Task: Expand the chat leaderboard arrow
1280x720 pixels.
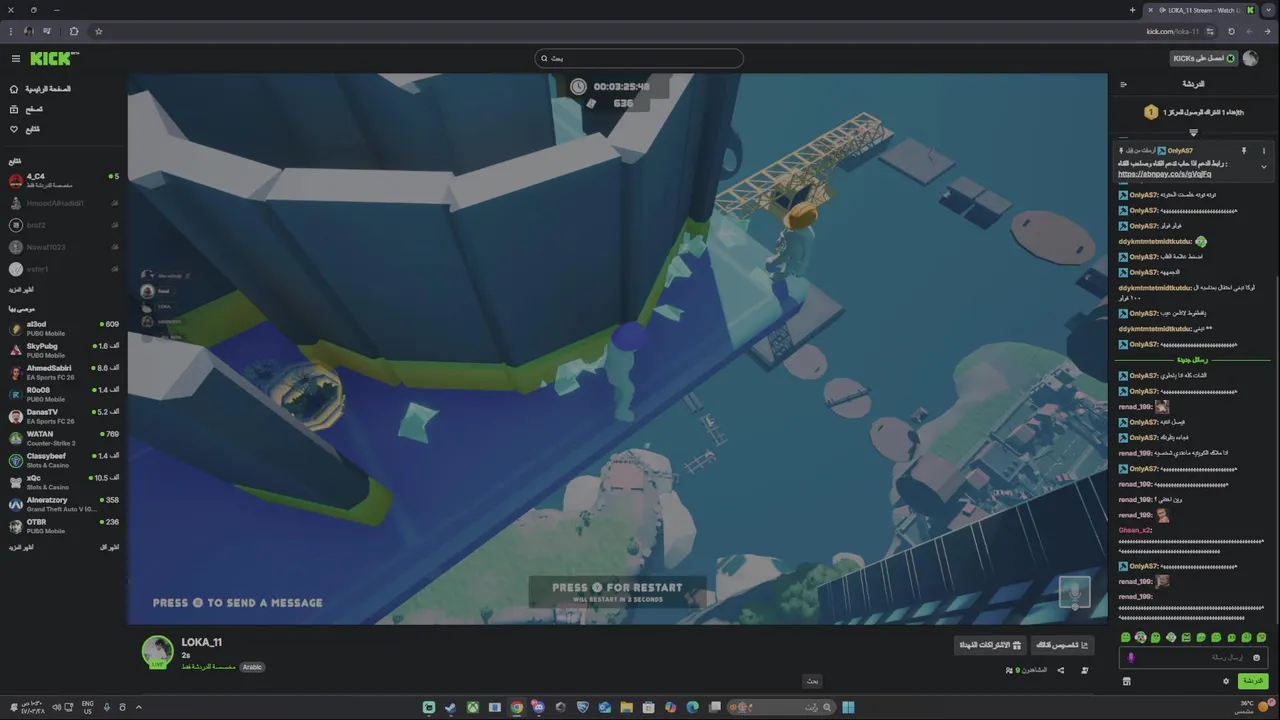Action: tap(1193, 133)
